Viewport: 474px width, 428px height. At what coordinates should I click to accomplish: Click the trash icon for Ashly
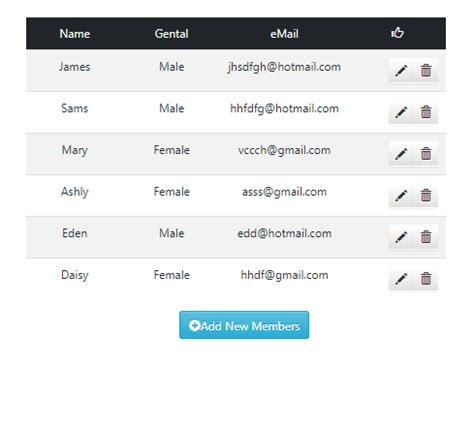[x=426, y=196]
